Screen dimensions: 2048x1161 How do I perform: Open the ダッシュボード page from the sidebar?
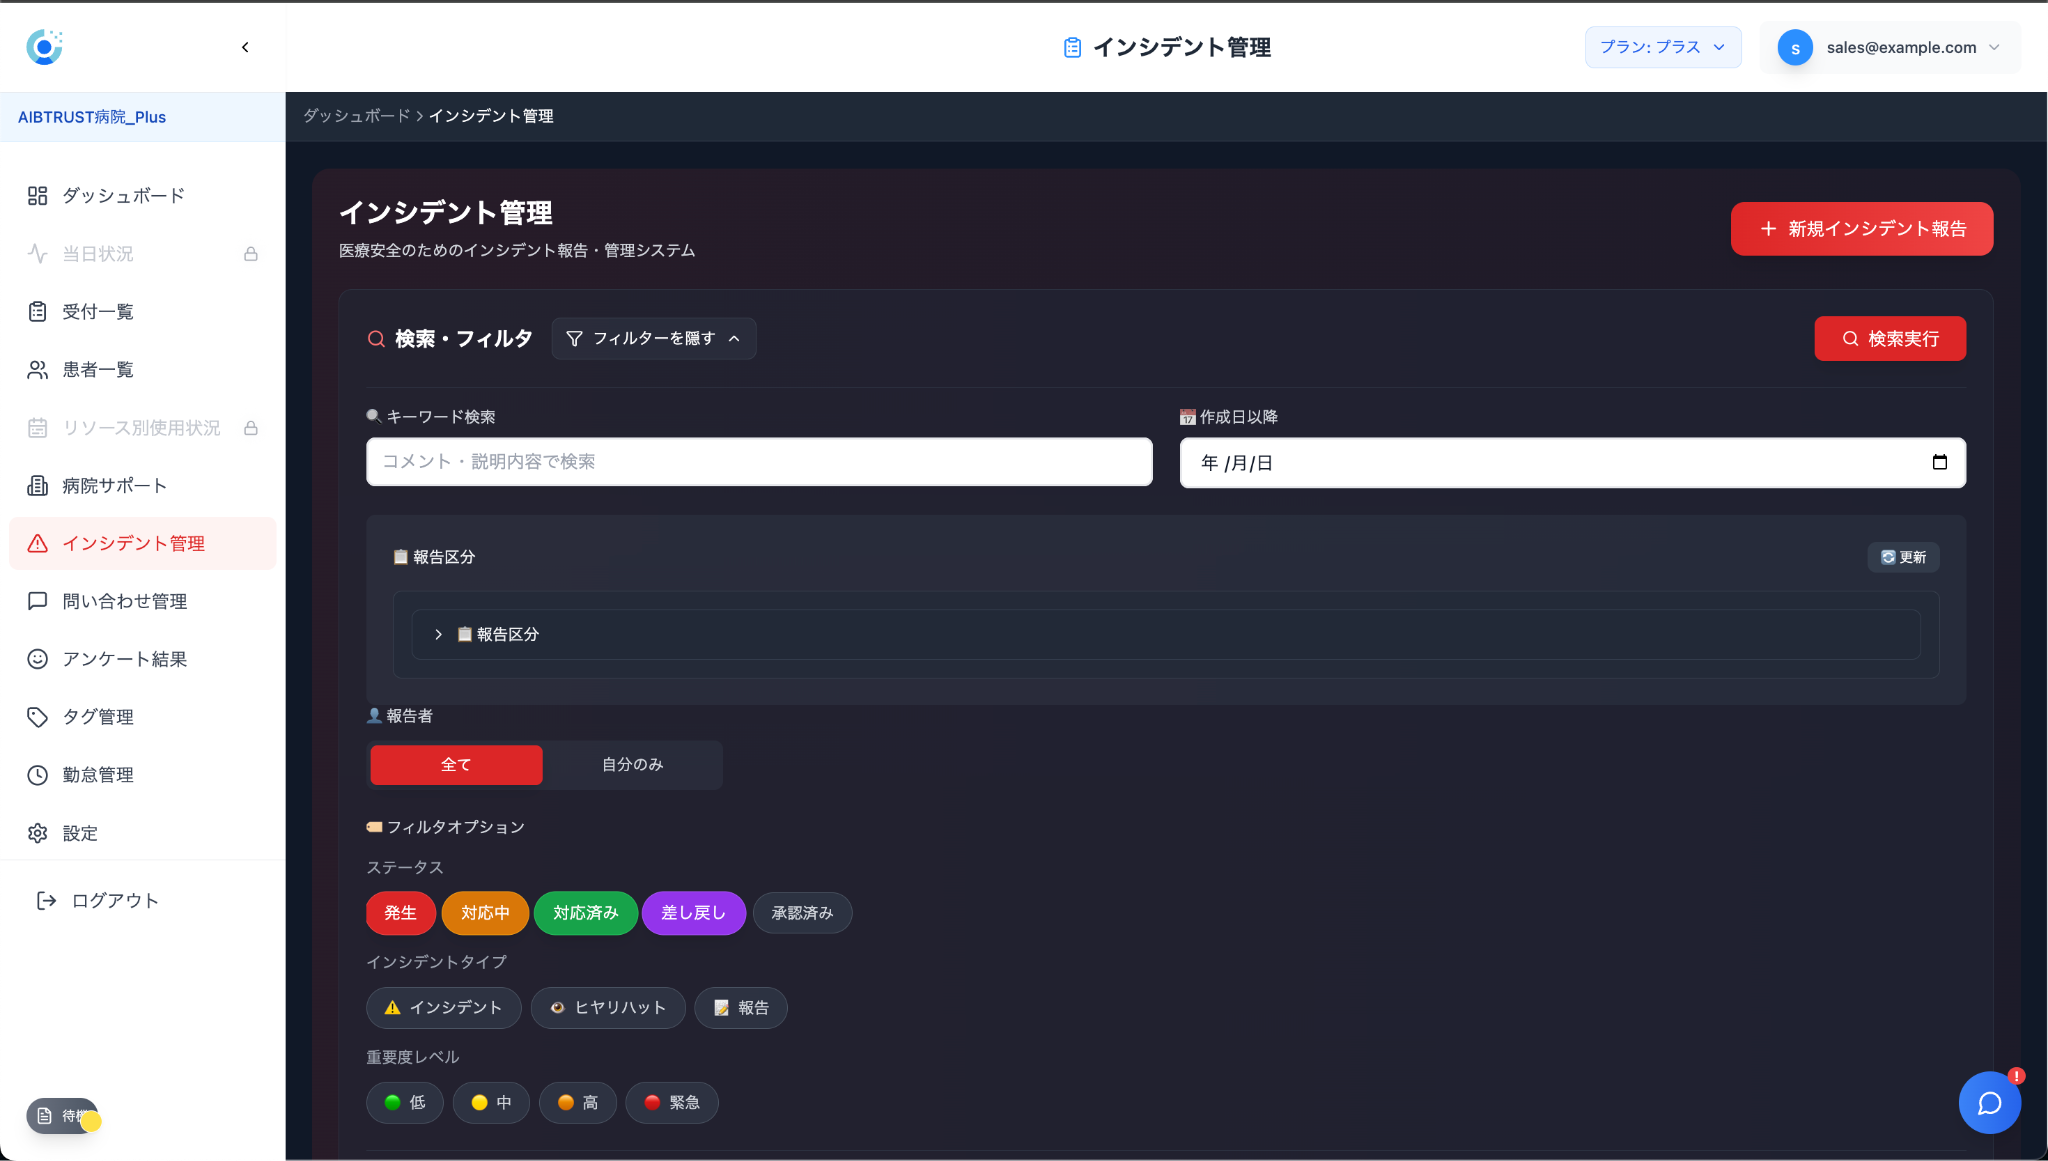tap(121, 195)
